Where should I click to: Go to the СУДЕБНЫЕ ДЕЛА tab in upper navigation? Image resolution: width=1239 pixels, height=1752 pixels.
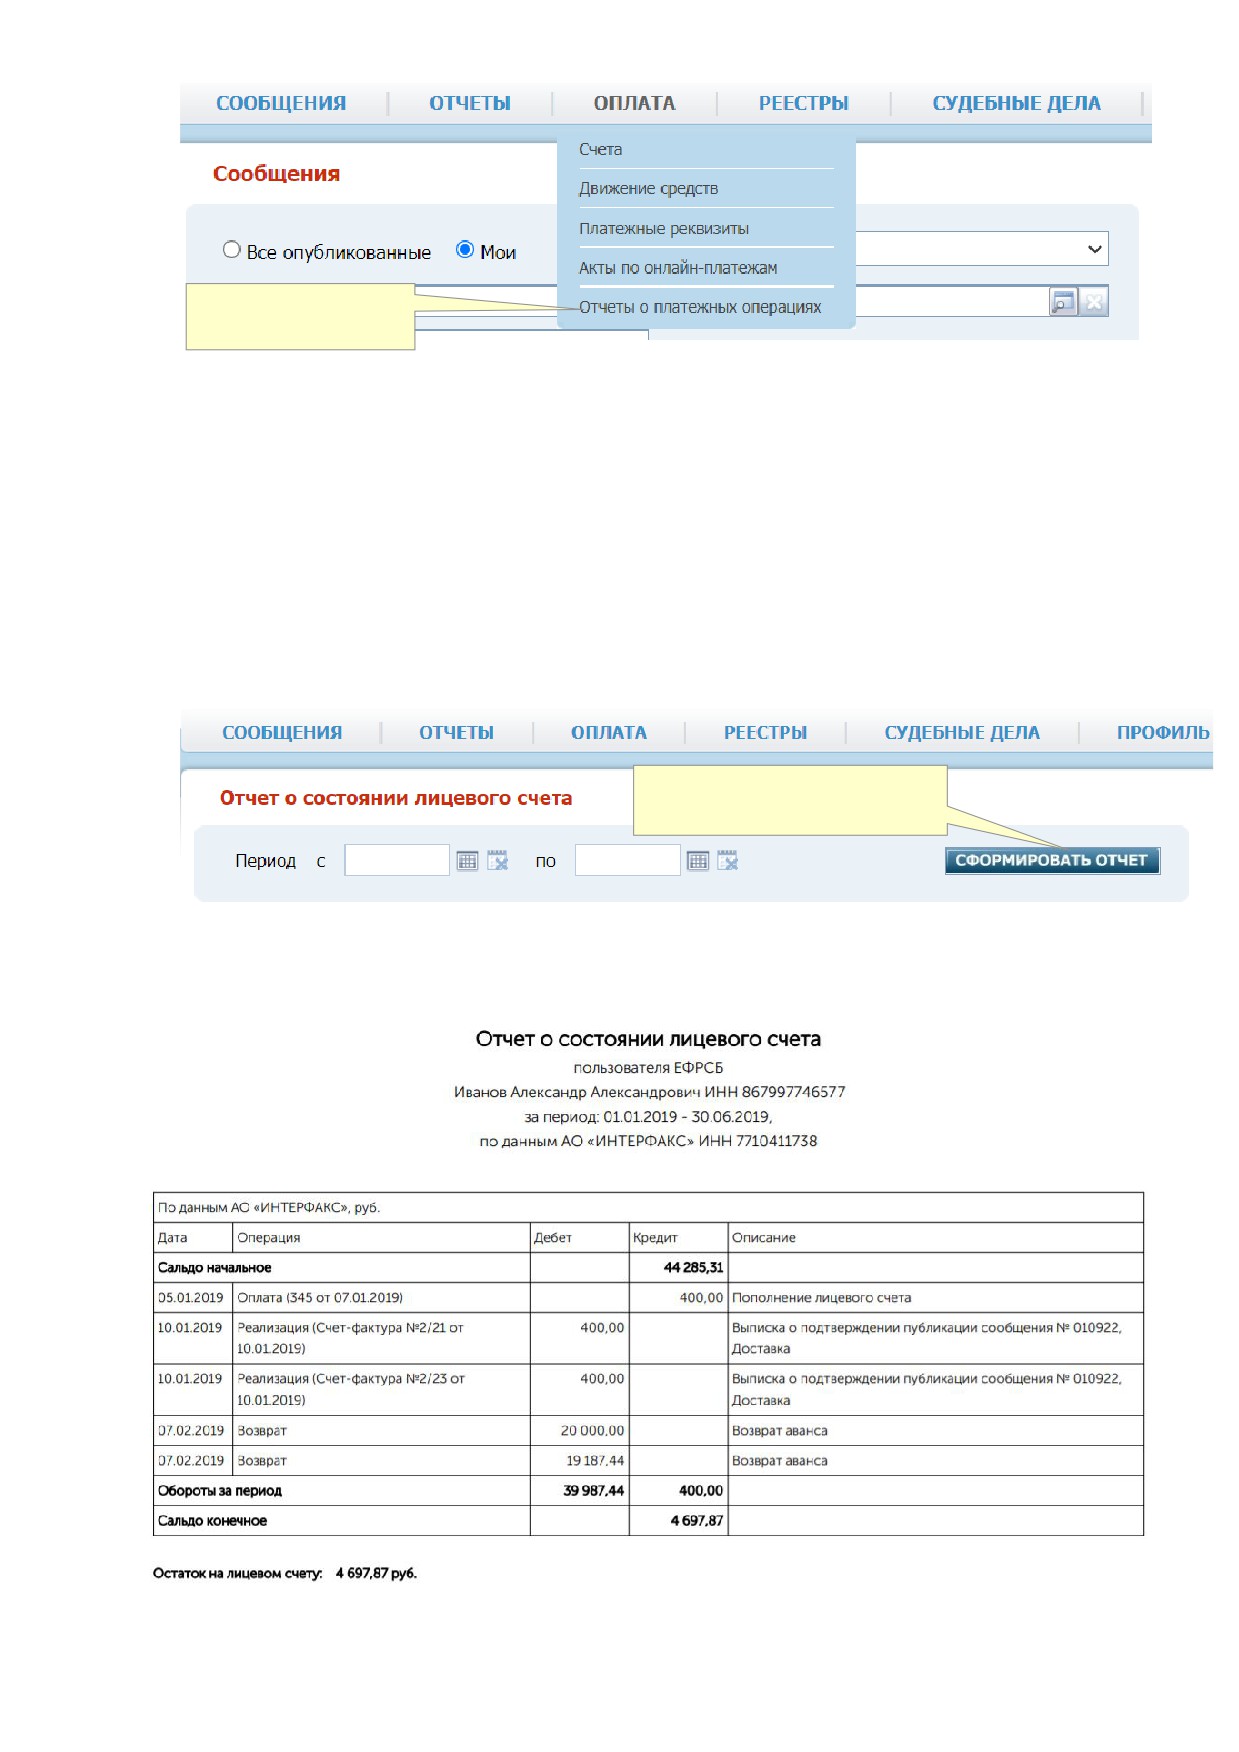click(1016, 103)
